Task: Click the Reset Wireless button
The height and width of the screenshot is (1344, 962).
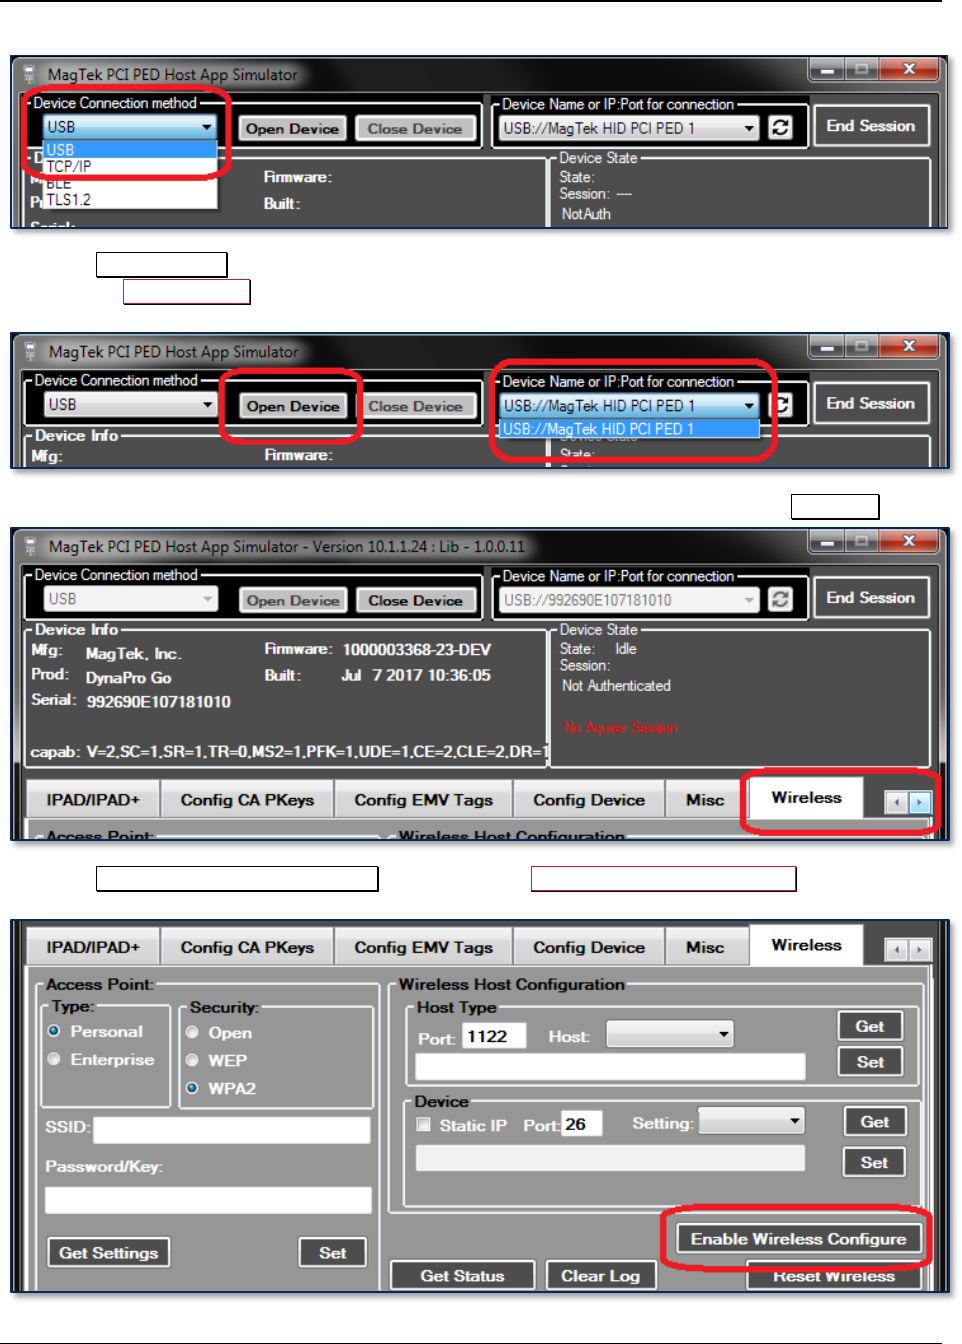Action: [x=833, y=1276]
